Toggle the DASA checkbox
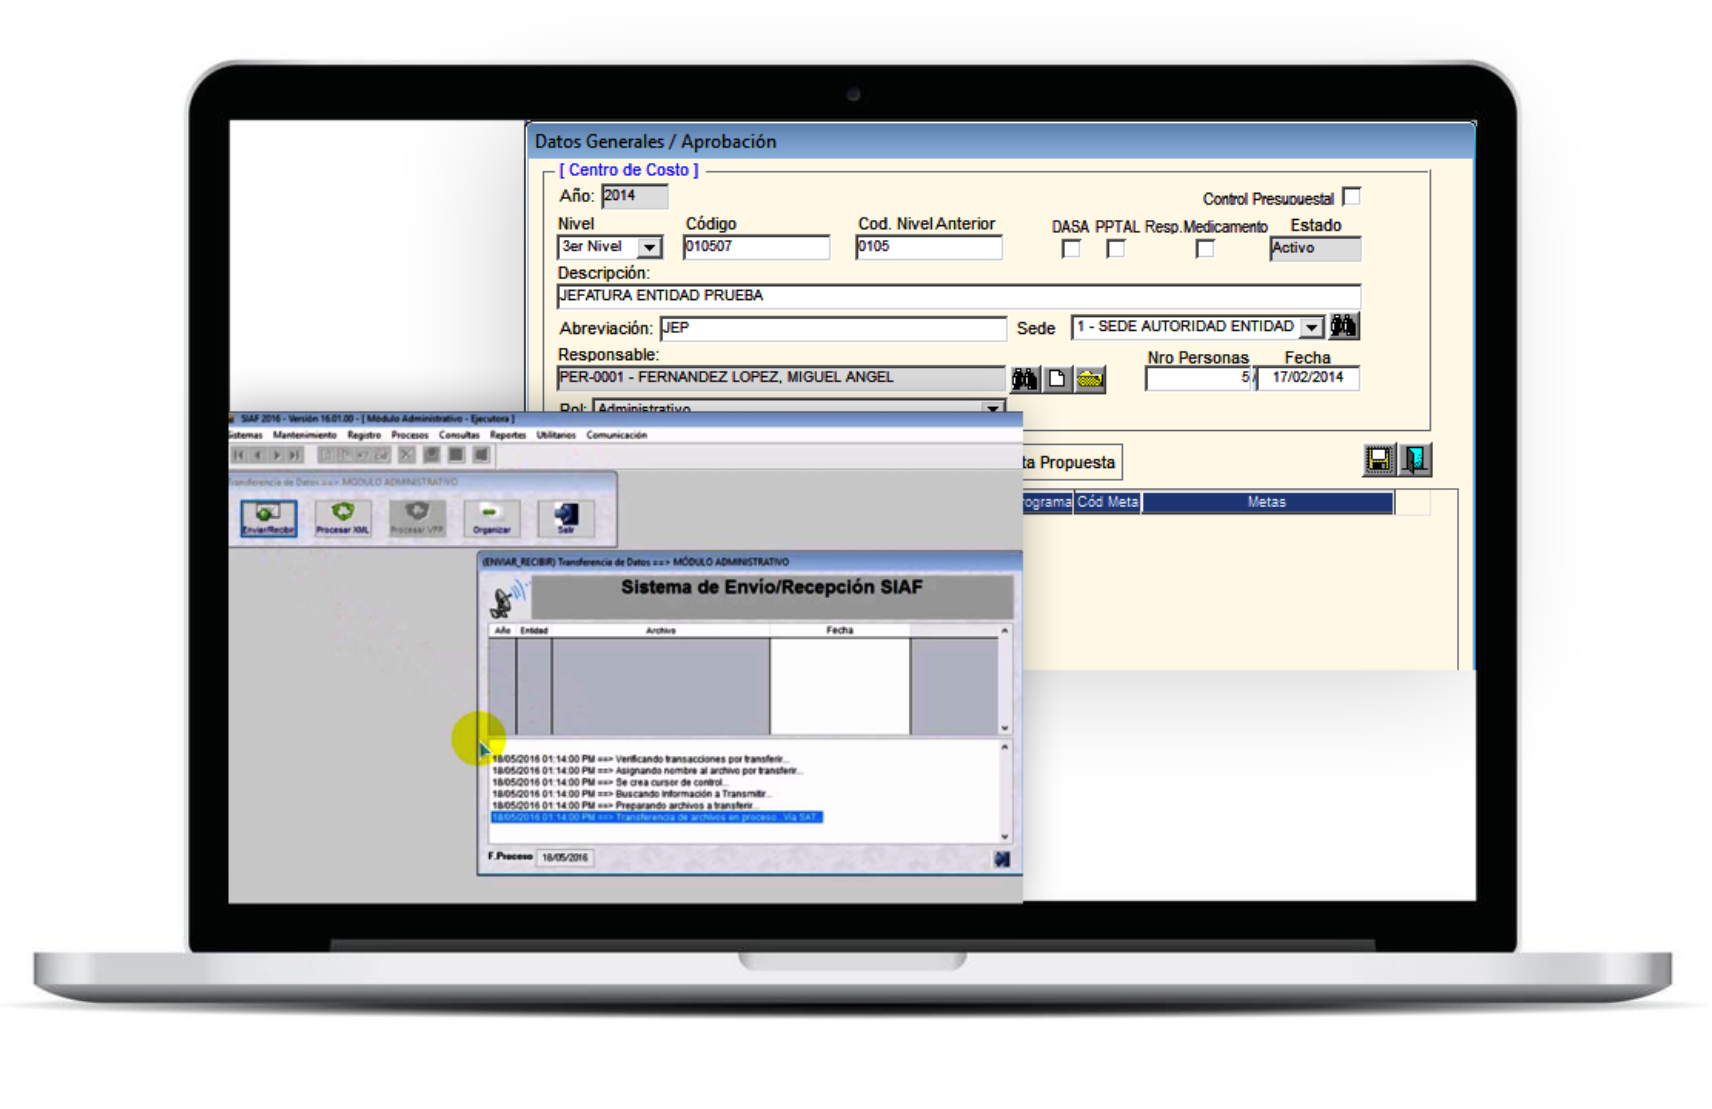This screenshot has height=1109, width=1712. coord(1071,248)
